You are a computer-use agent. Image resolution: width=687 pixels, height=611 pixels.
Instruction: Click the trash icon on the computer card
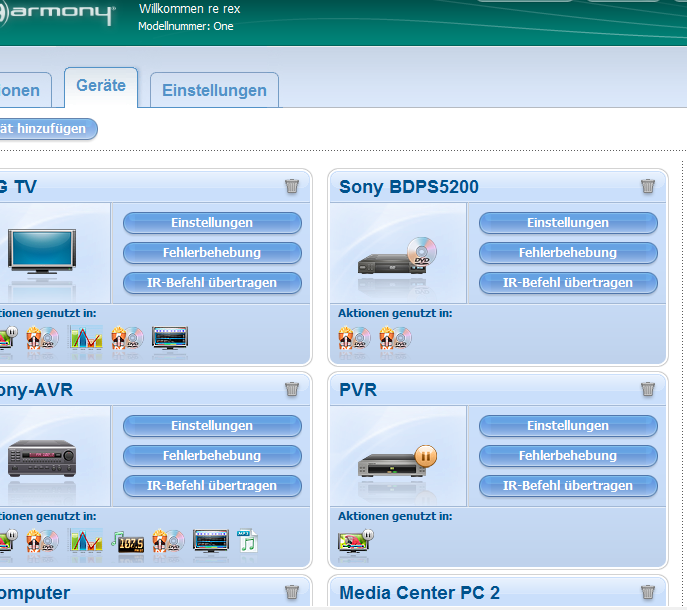(292, 592)
